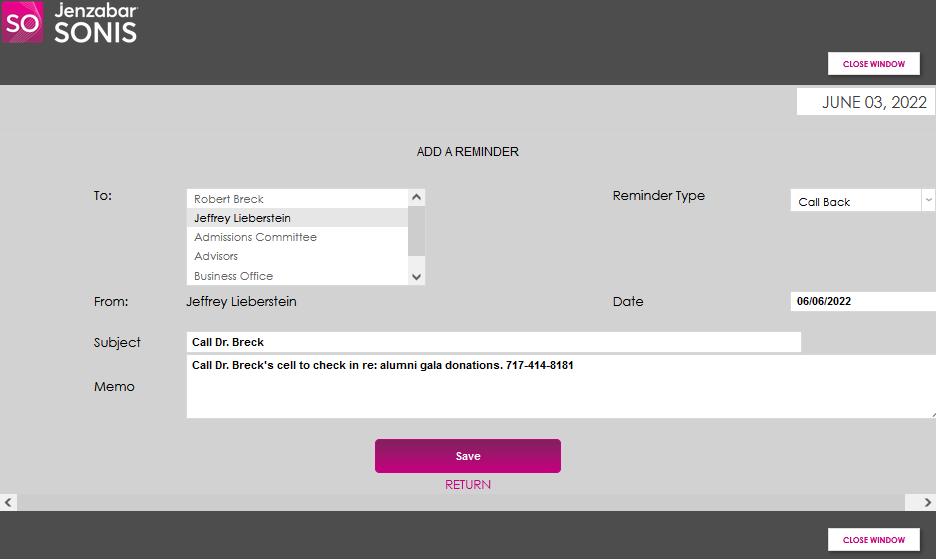Image resolution: width=936 pixels, height=559 pixels.
Task: Click the recipient list scrollbar track
Action: point(417,248)
